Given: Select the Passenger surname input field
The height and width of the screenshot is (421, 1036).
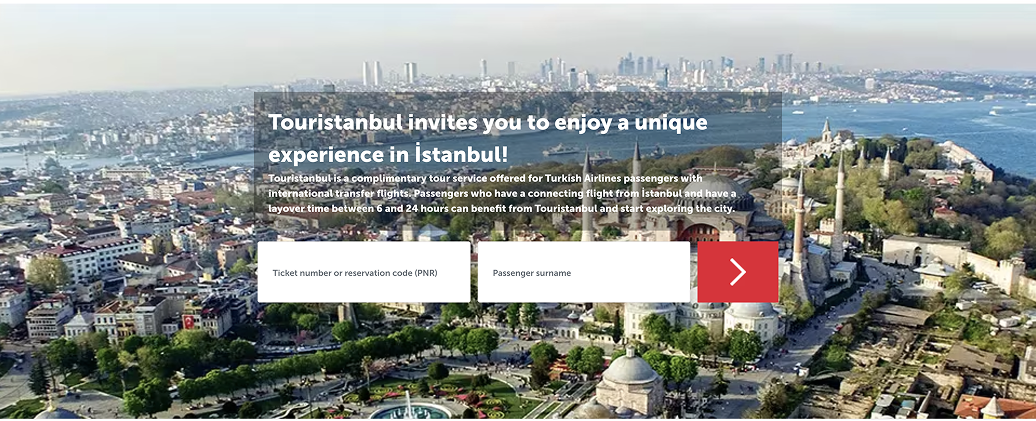Looking at the screenshot, I should pyautogui.click(x=583, y=272).
